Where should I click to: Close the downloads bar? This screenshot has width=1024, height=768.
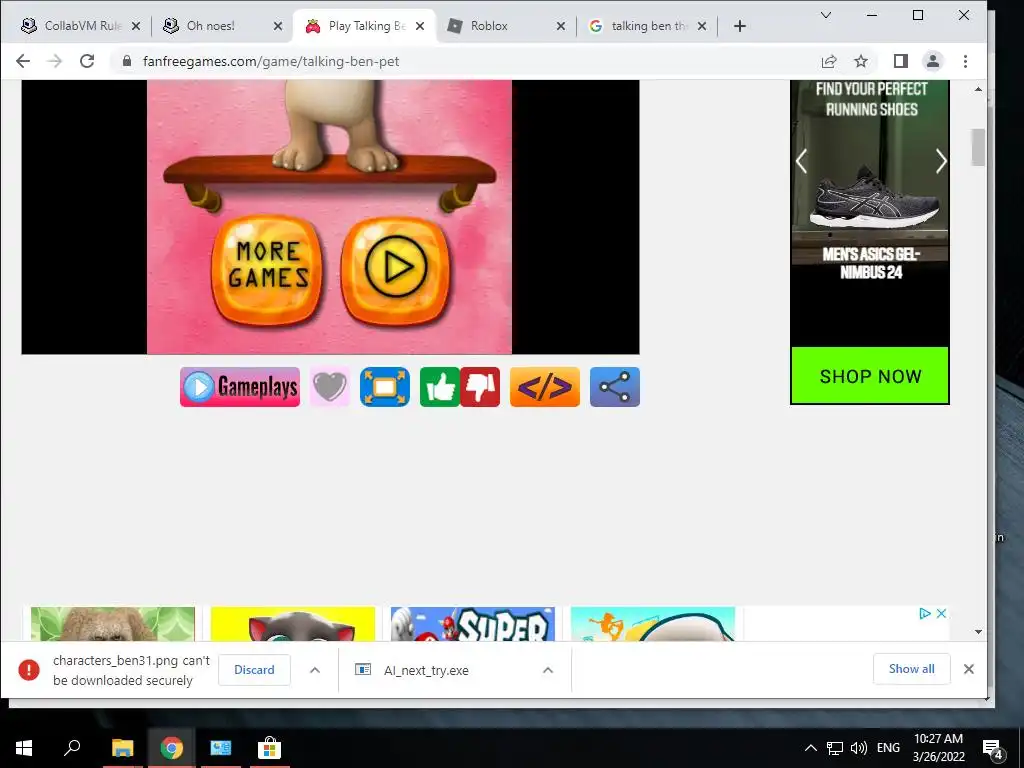coord(969,669)
